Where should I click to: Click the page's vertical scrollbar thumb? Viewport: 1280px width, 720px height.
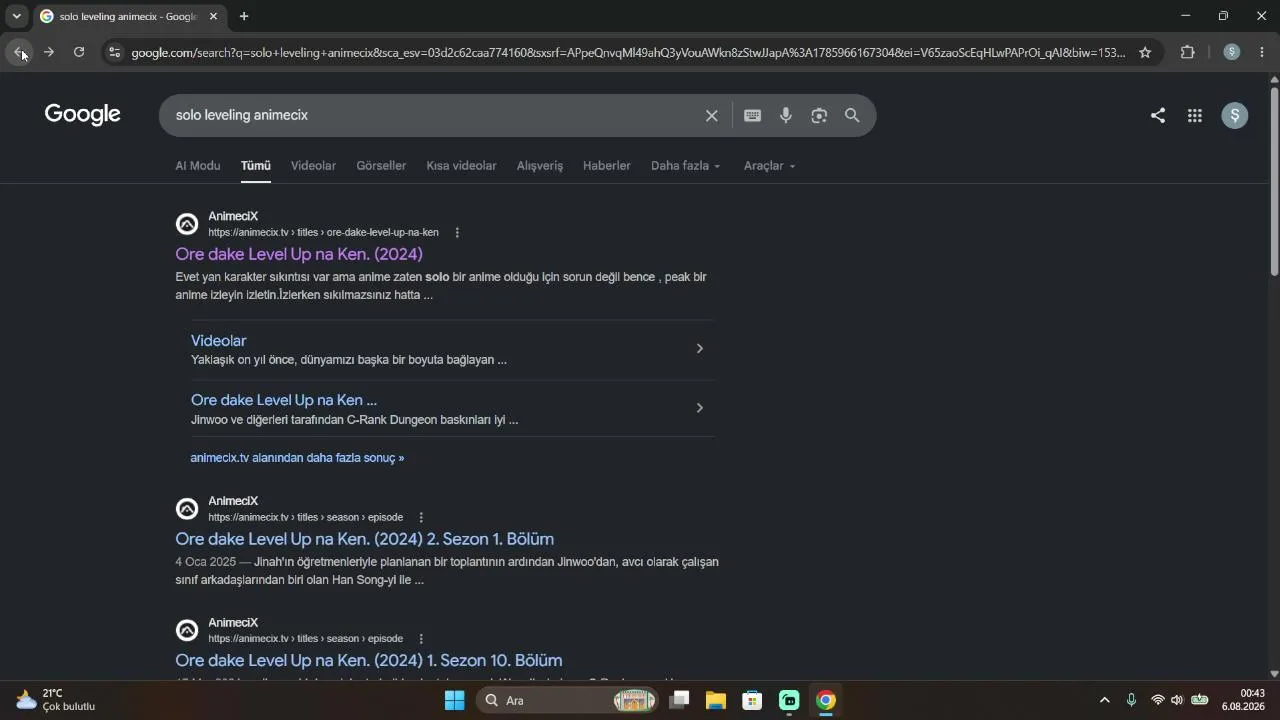tap(1273, 180)
